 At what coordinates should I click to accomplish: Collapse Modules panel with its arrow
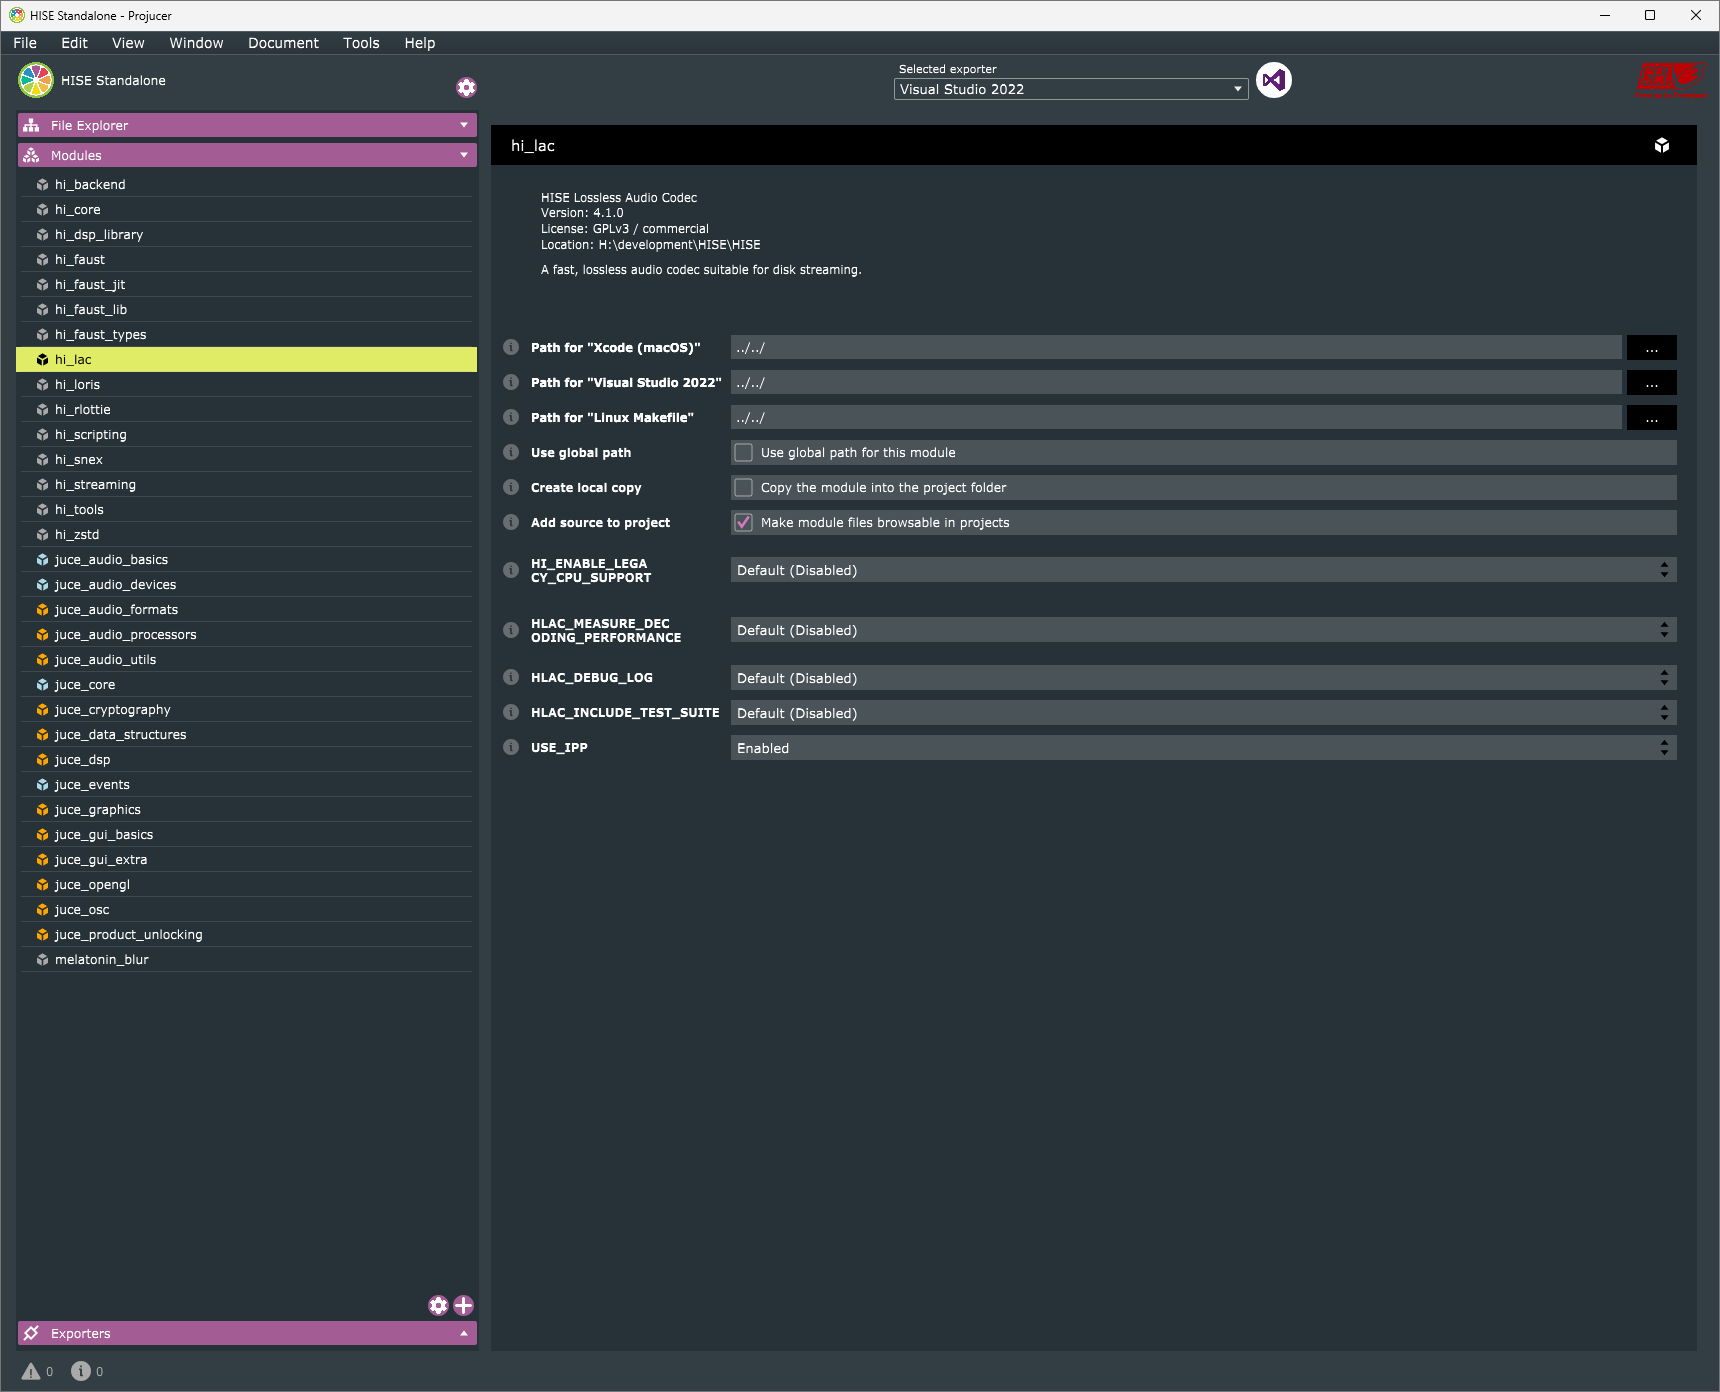tap(464, 156)
